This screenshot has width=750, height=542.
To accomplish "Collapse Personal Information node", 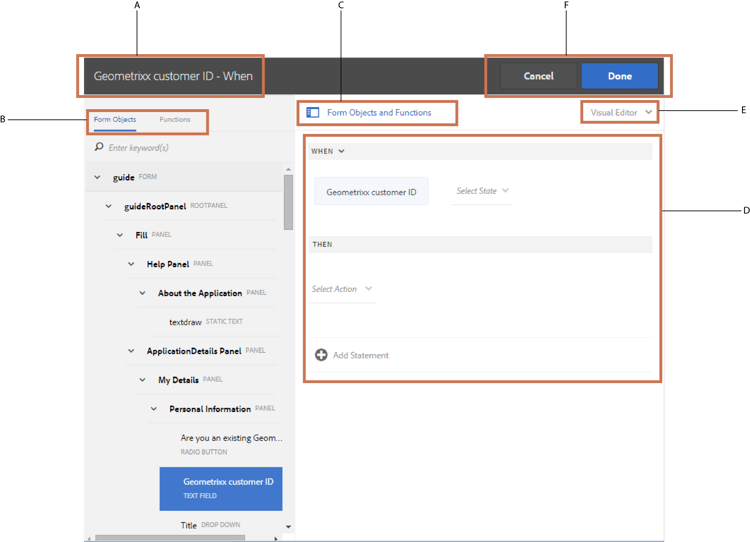I will 154,409.
